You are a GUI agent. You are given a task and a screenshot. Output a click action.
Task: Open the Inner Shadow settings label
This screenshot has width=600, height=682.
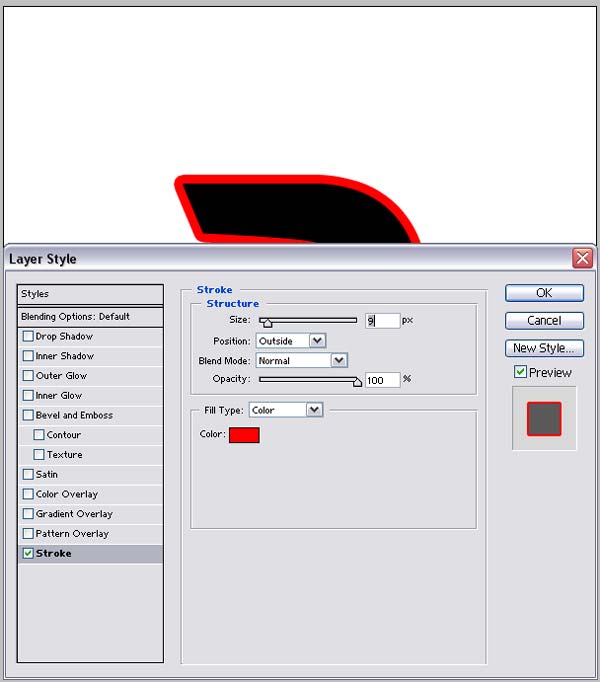(64, 356)
